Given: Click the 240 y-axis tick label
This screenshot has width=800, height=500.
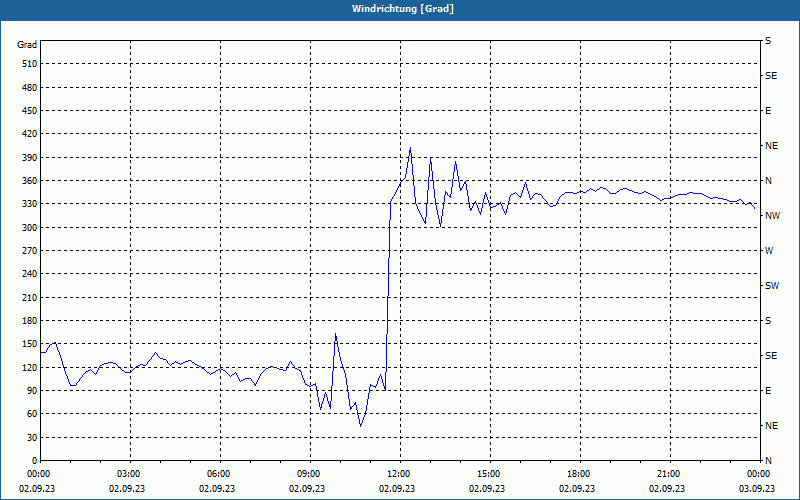Looking at the screenshot, I should (30, 274).
